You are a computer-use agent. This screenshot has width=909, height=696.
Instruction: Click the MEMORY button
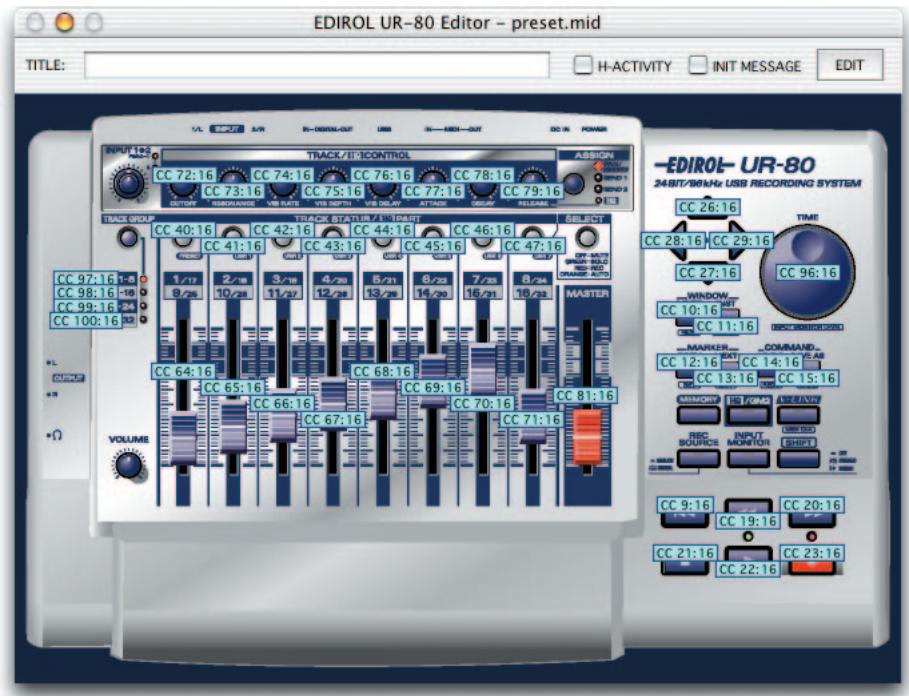[698, 415]
